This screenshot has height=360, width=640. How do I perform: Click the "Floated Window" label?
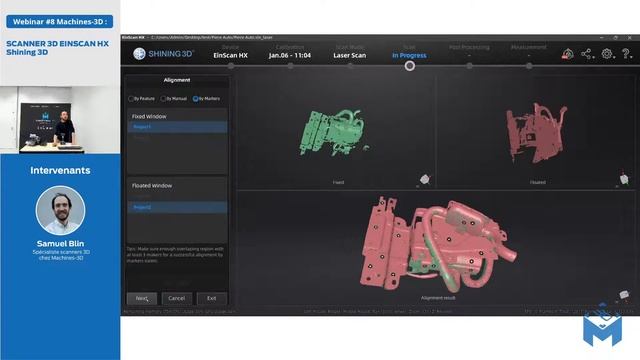(152, 185)
